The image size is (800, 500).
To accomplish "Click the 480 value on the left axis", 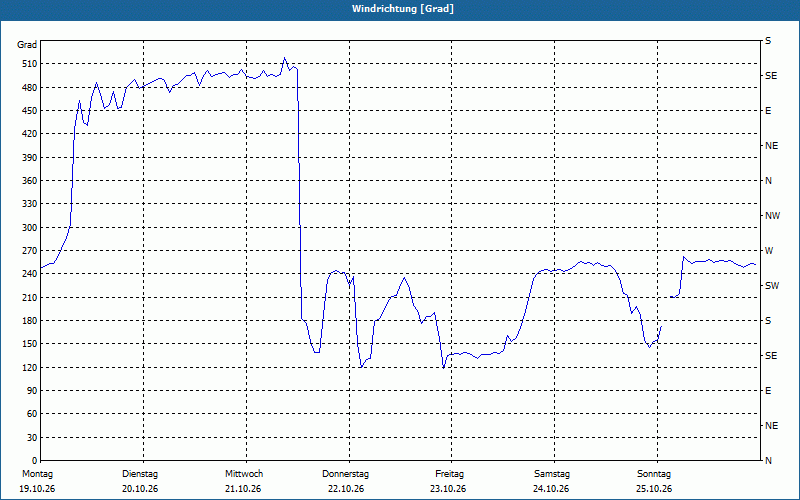I will (29, 88).
